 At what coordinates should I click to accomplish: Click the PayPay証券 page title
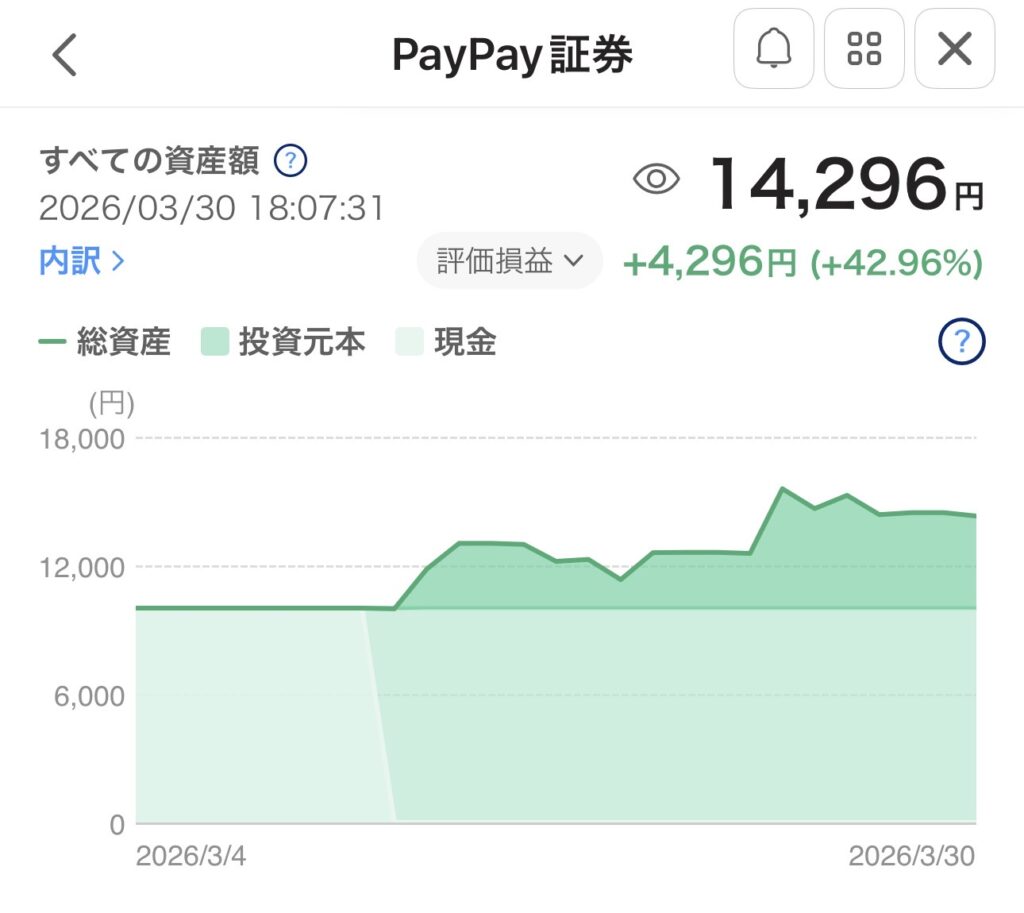coord(512,55)
